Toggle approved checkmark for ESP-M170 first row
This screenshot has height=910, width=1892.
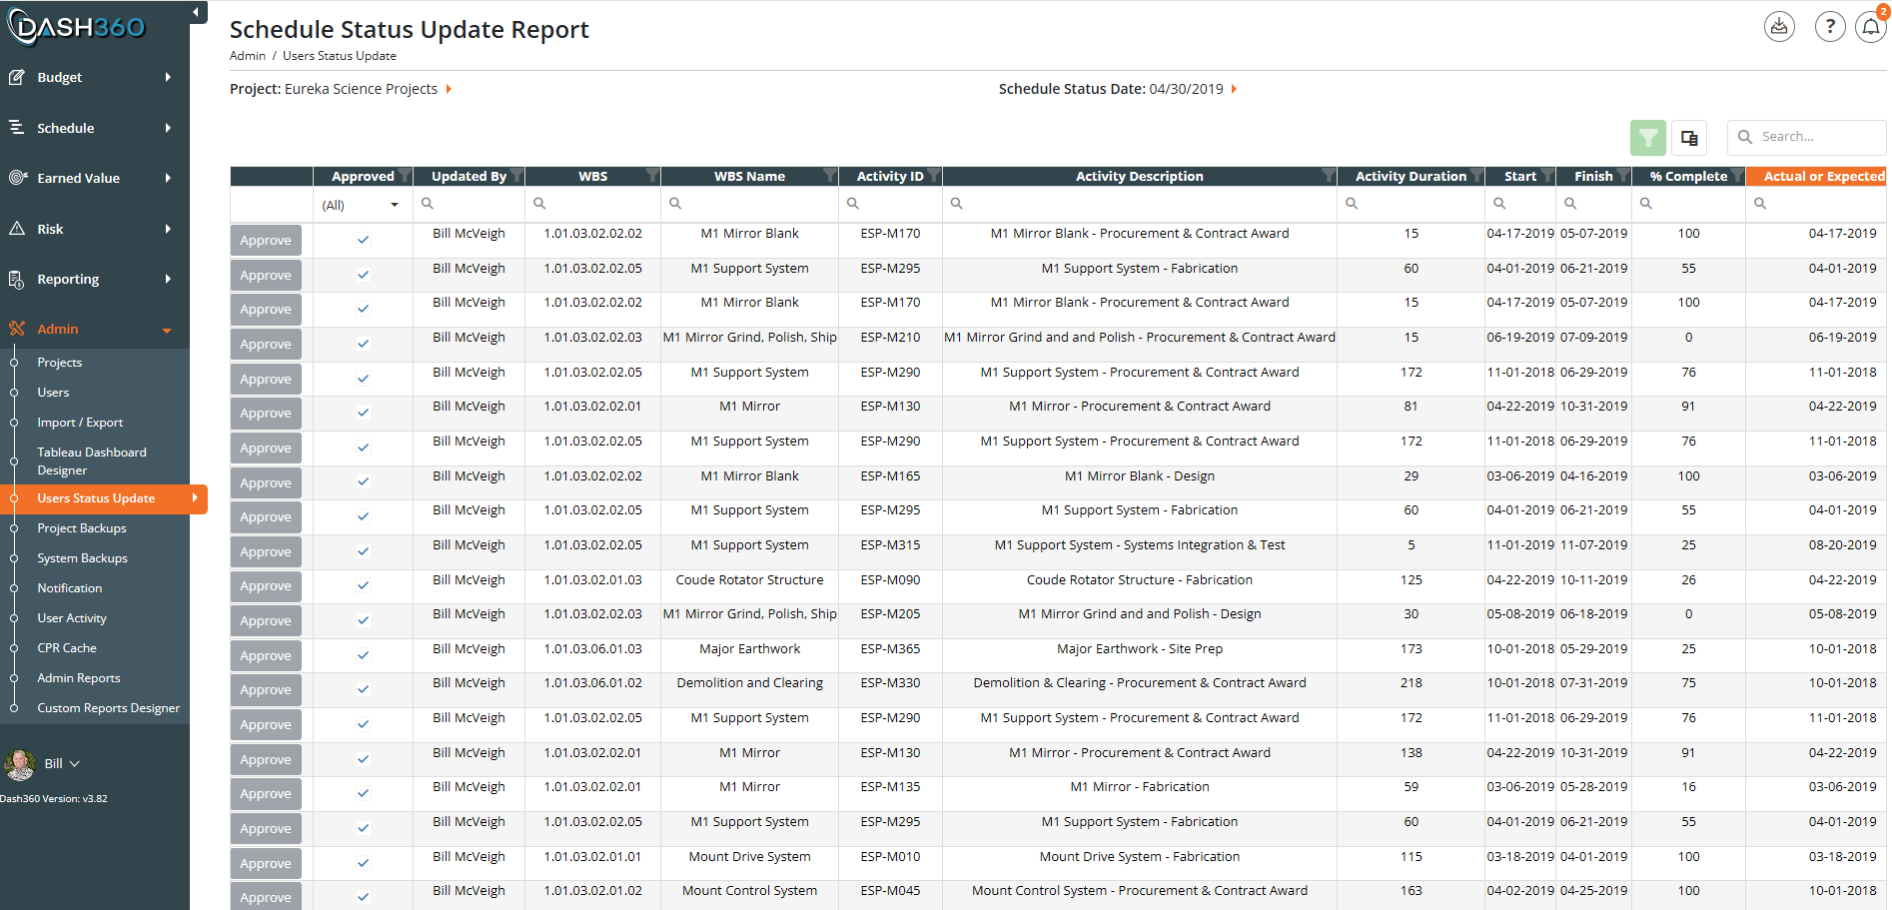pyautogui.click(x=363, y=240)
